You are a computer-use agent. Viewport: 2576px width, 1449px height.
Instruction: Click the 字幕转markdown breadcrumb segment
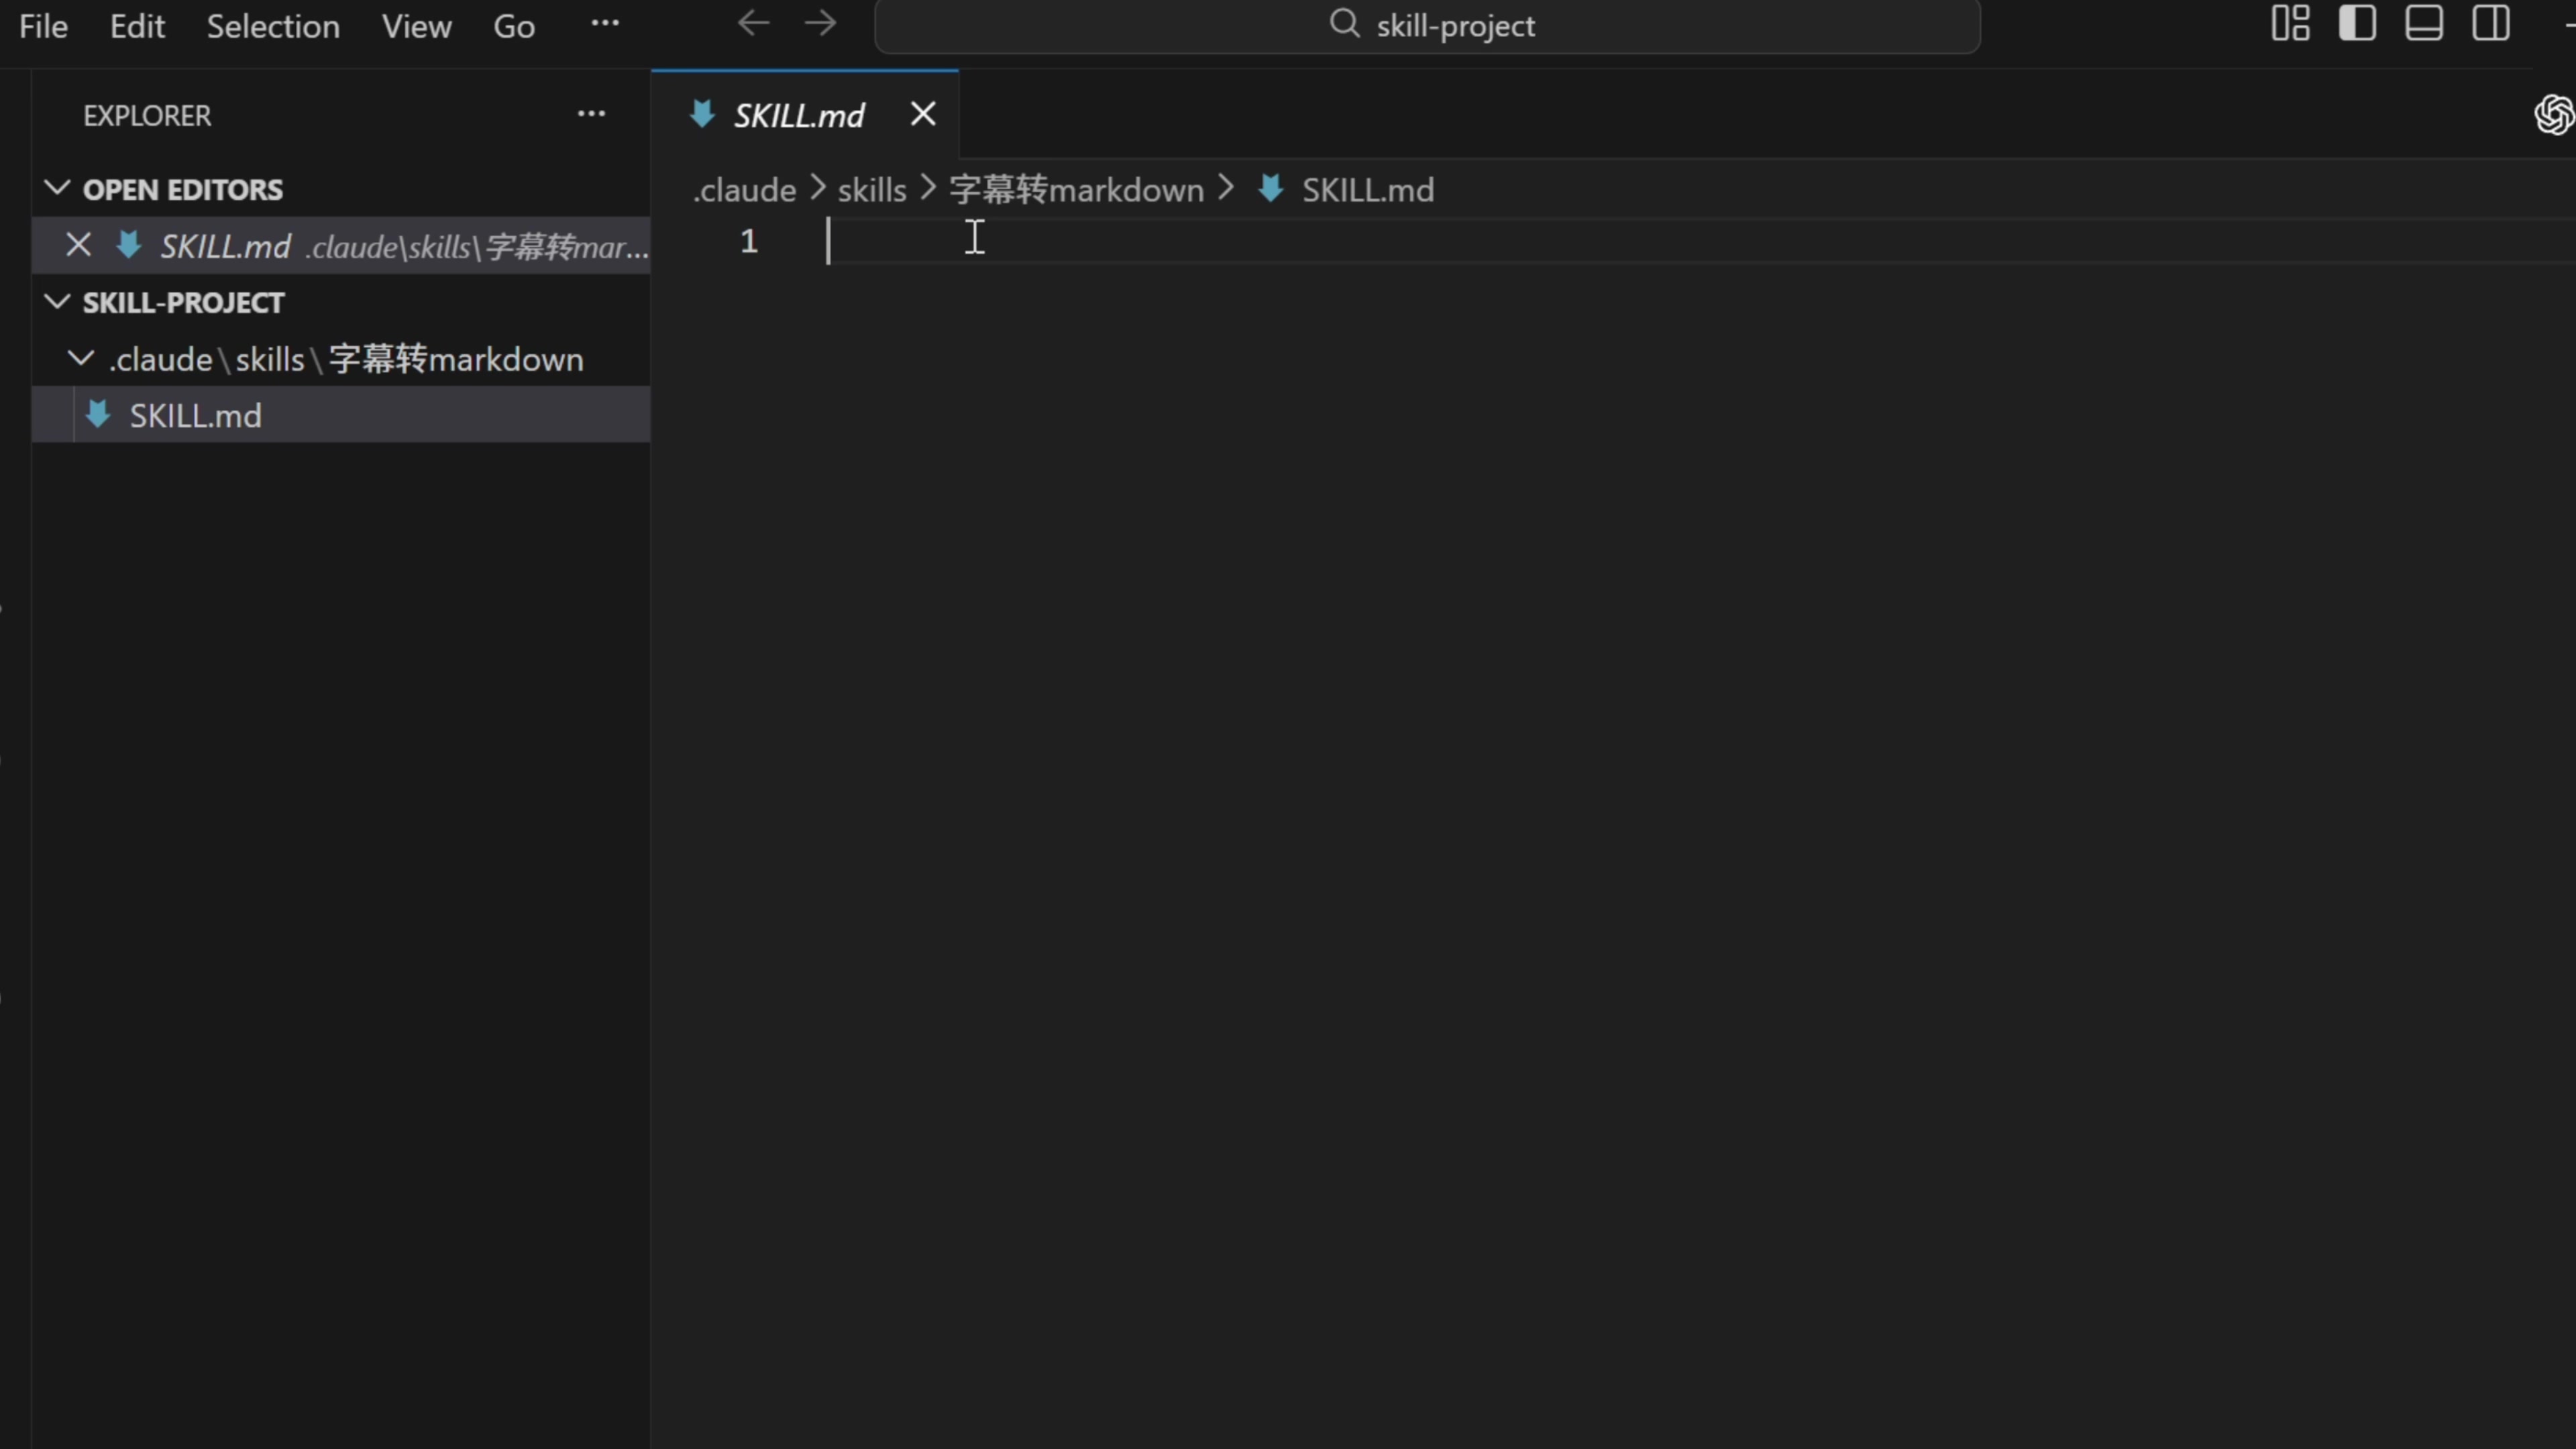pyautogui.click(x=1076, y=190)
